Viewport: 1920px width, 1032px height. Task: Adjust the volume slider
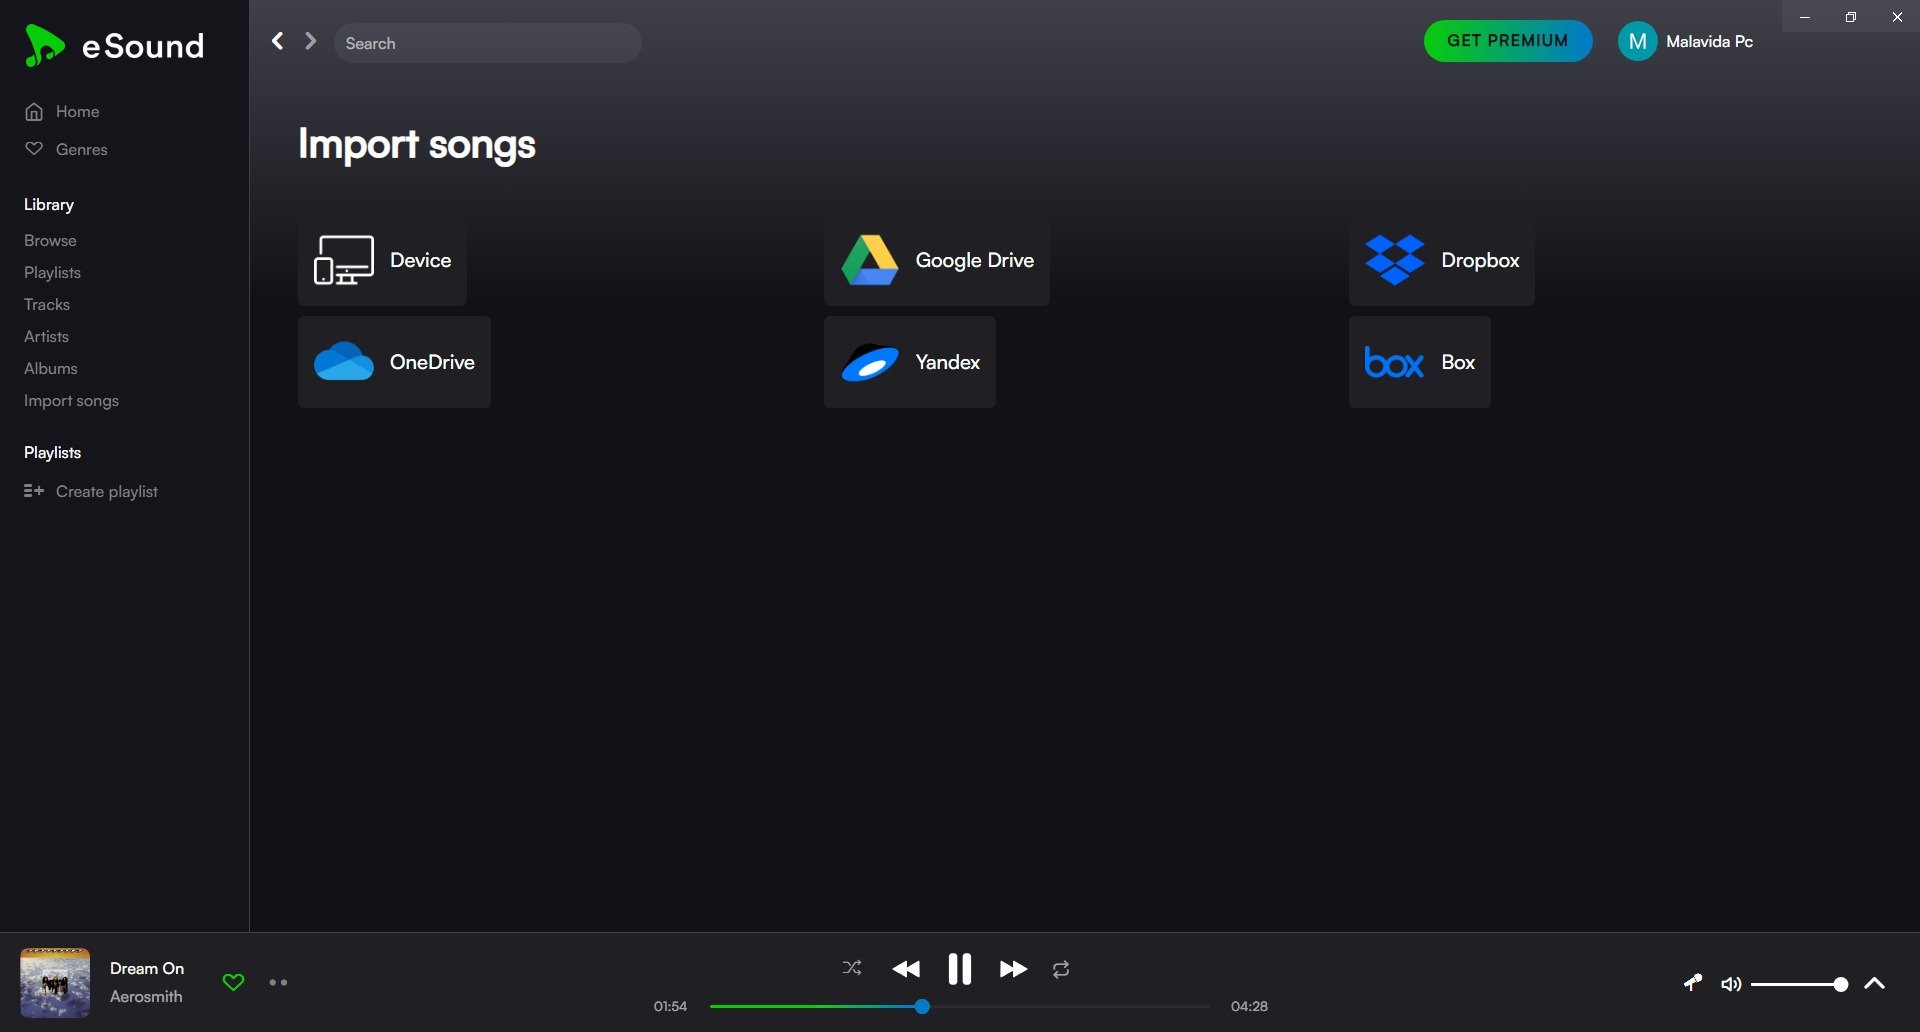point(1799,984)
